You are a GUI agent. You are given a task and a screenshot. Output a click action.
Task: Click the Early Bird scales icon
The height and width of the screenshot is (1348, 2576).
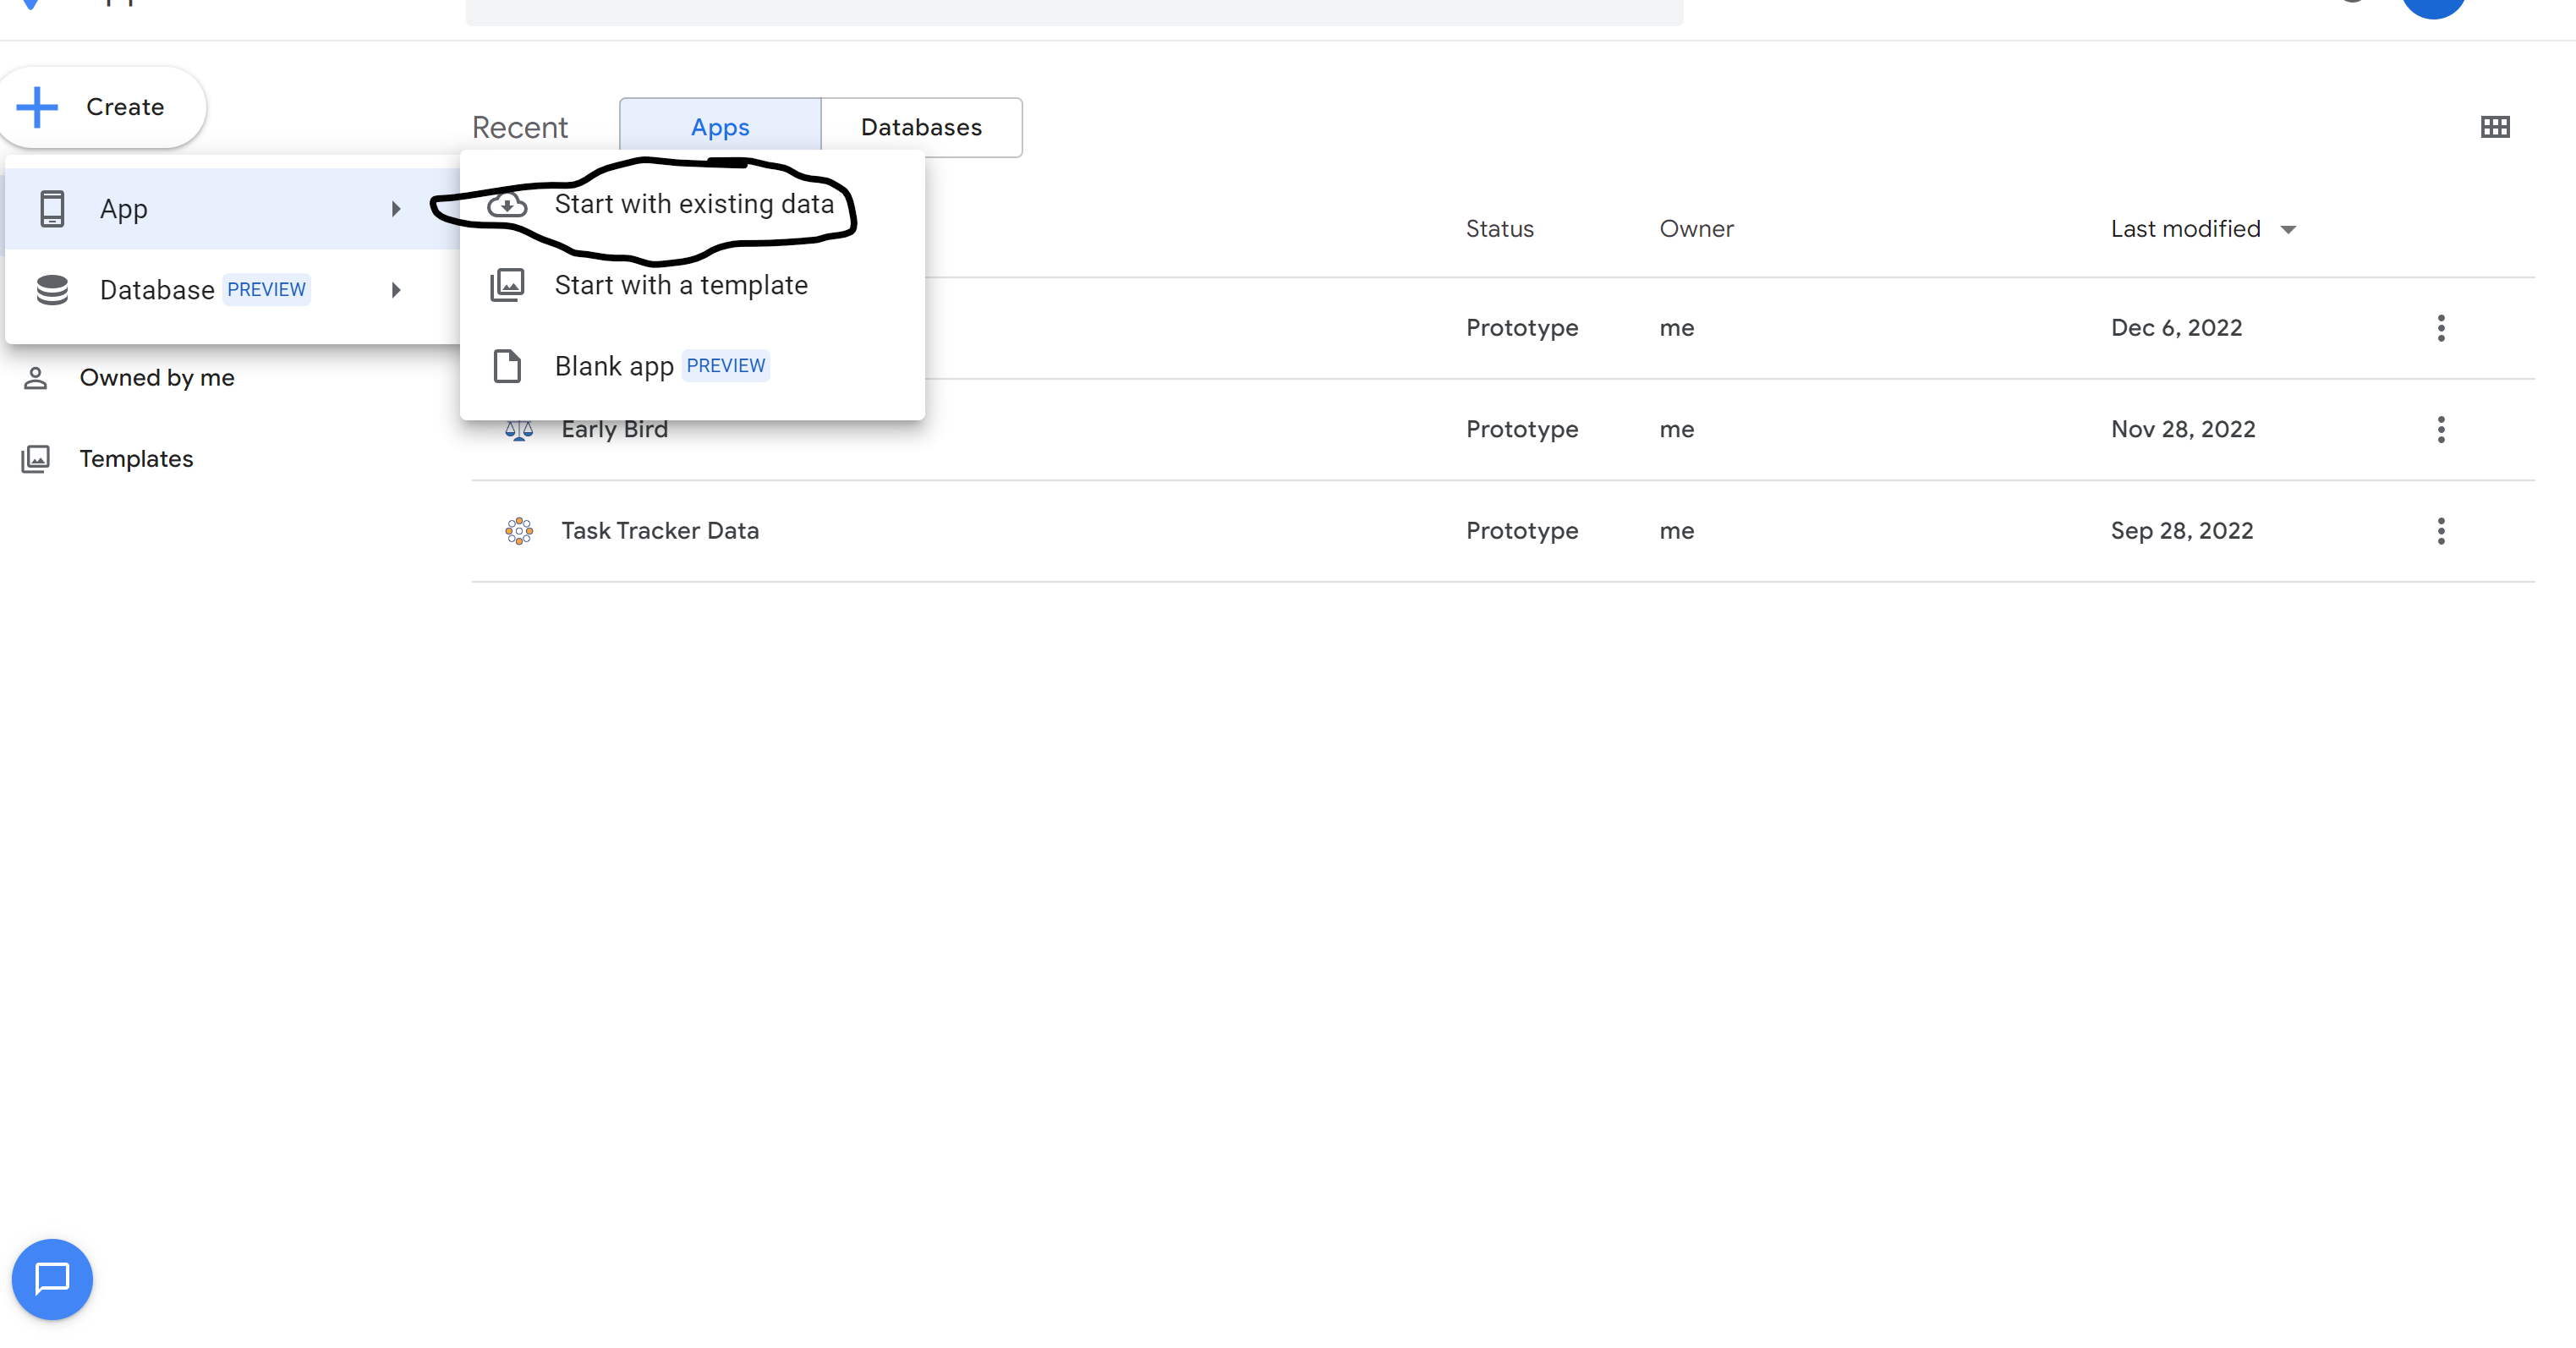point(519,431)
